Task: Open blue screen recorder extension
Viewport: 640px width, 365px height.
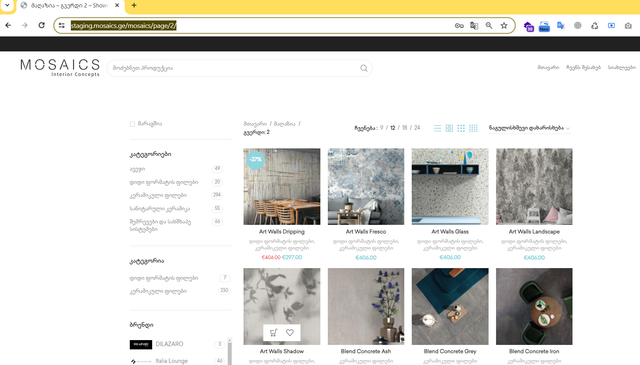Action: pyautogui.click(x=611, y=25)
